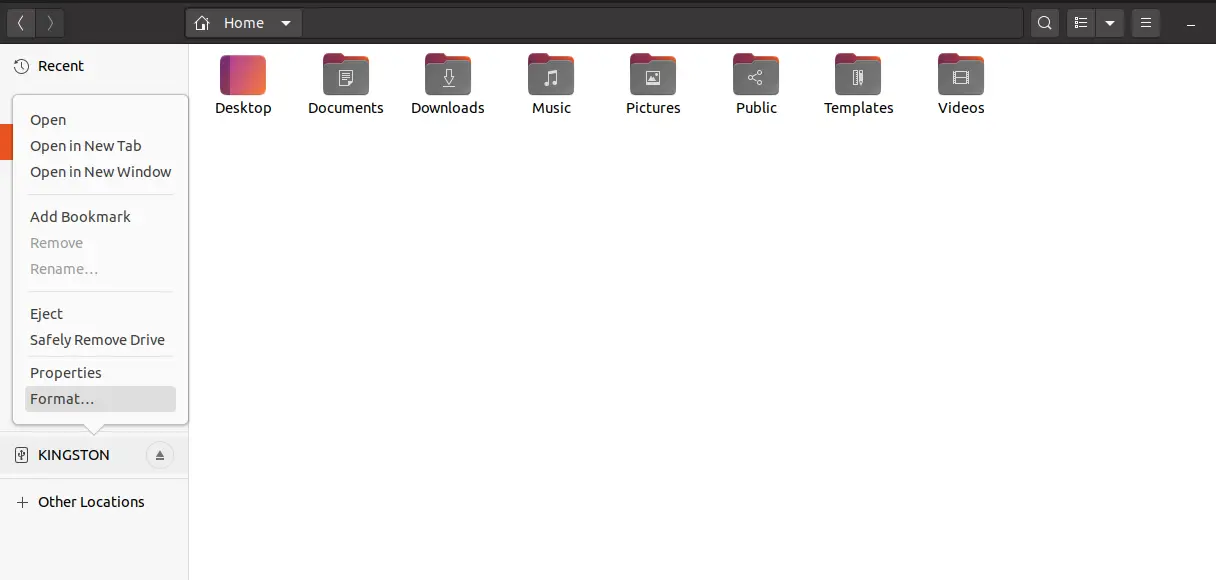Expand the Home breadcrumb dropdown
This screenshot has height=580, width=1216.
286,22
